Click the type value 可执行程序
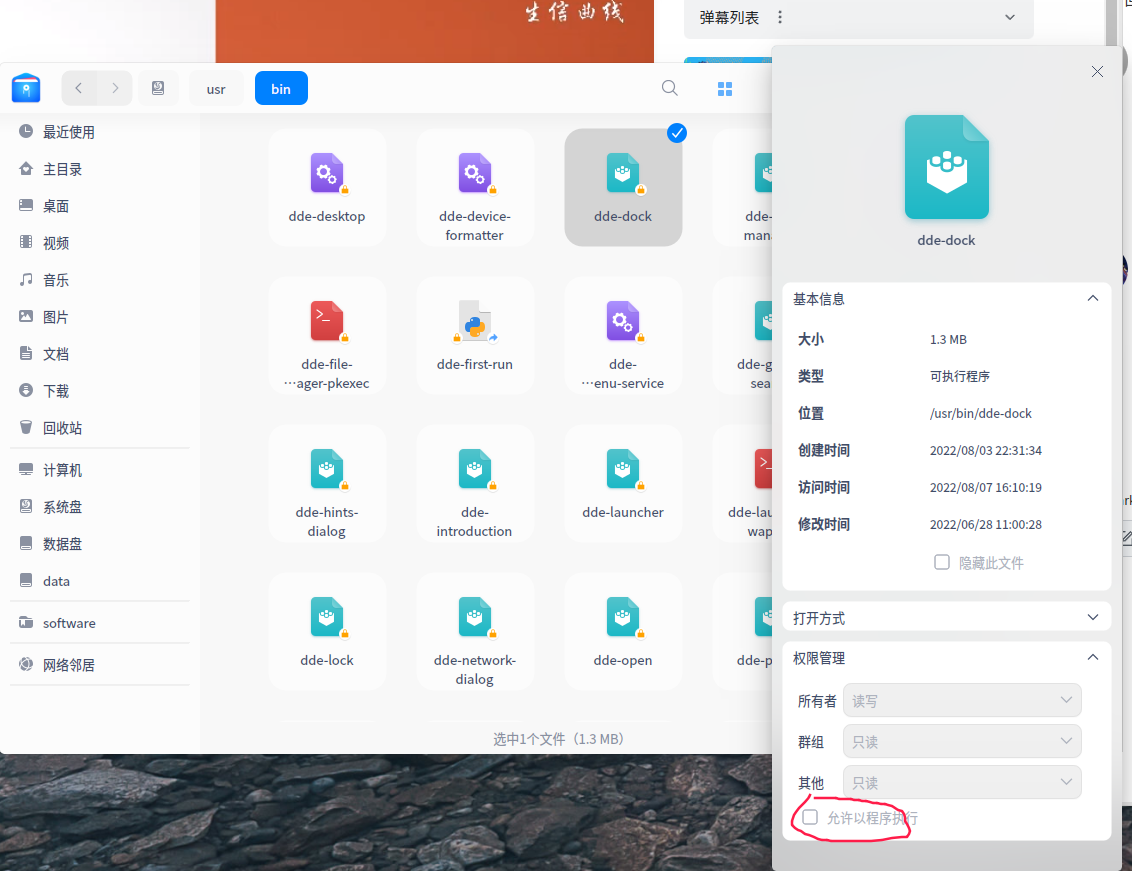Image resolution: width=1132 pixels, height=871 pixels. tap(959, 376)
